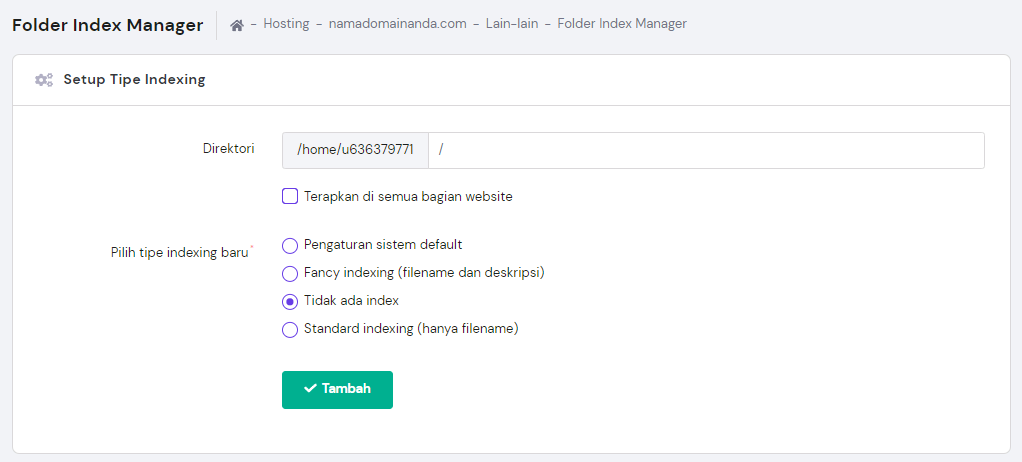This screenshot has width=1022, height=462.
Task: Click Folder Index Manager breadcrumb entry
Action: point(622,24)
